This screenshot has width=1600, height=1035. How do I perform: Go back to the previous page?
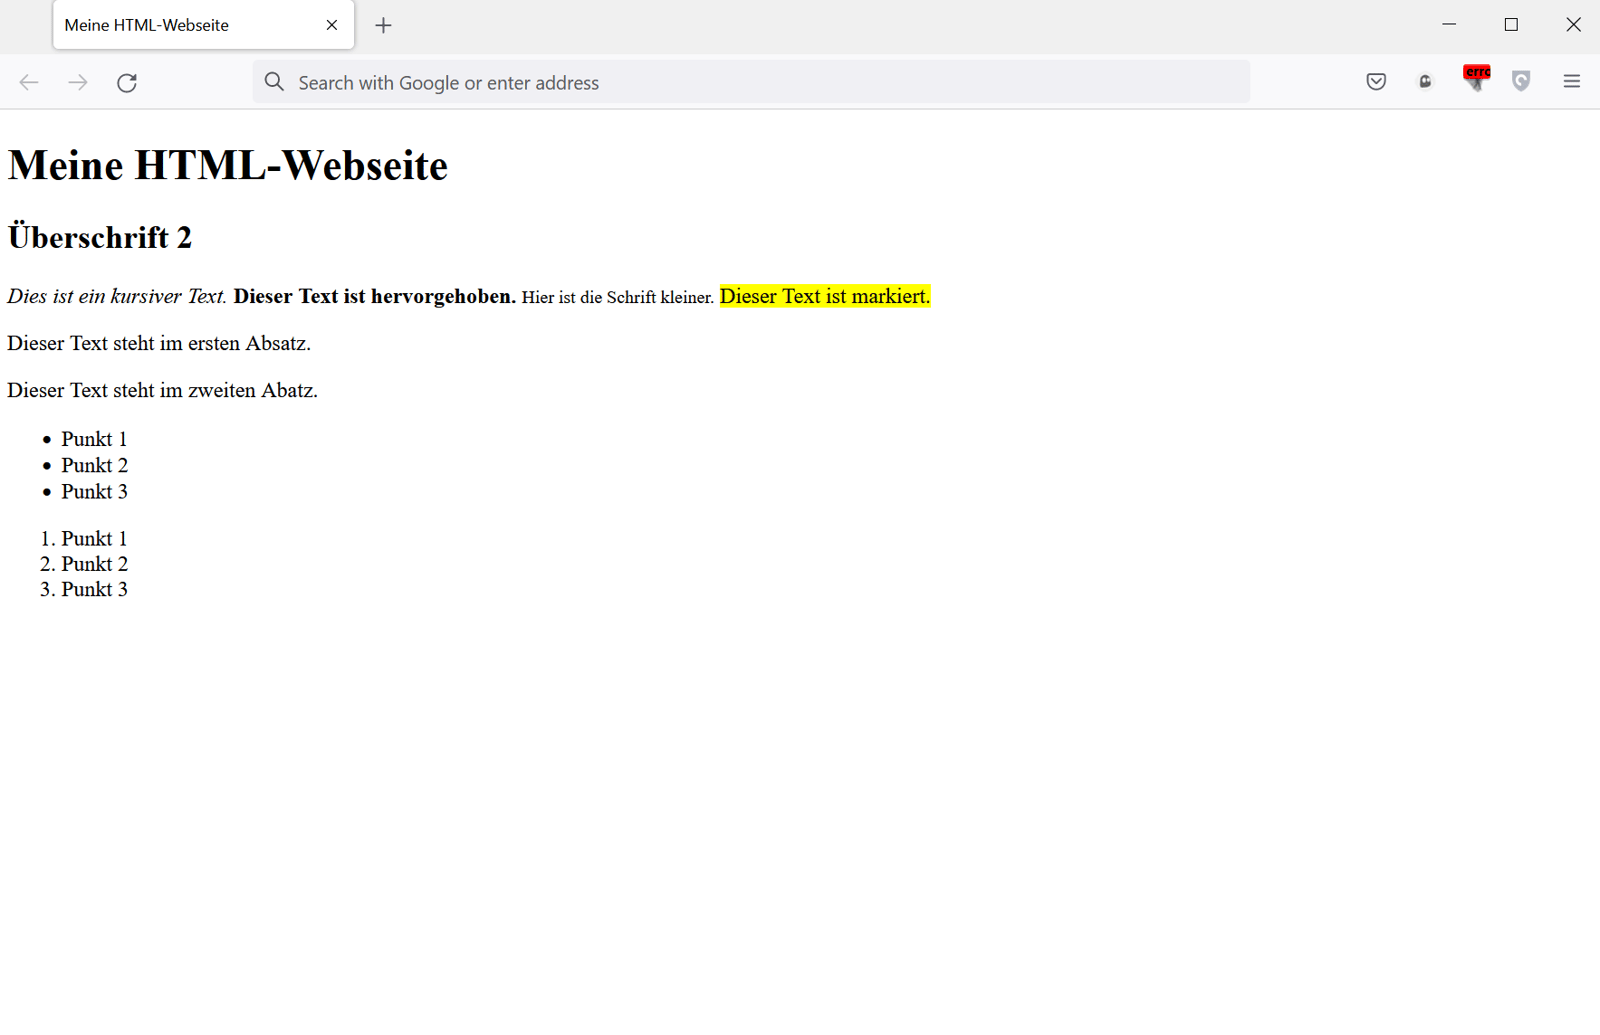[x=28, y=82]
